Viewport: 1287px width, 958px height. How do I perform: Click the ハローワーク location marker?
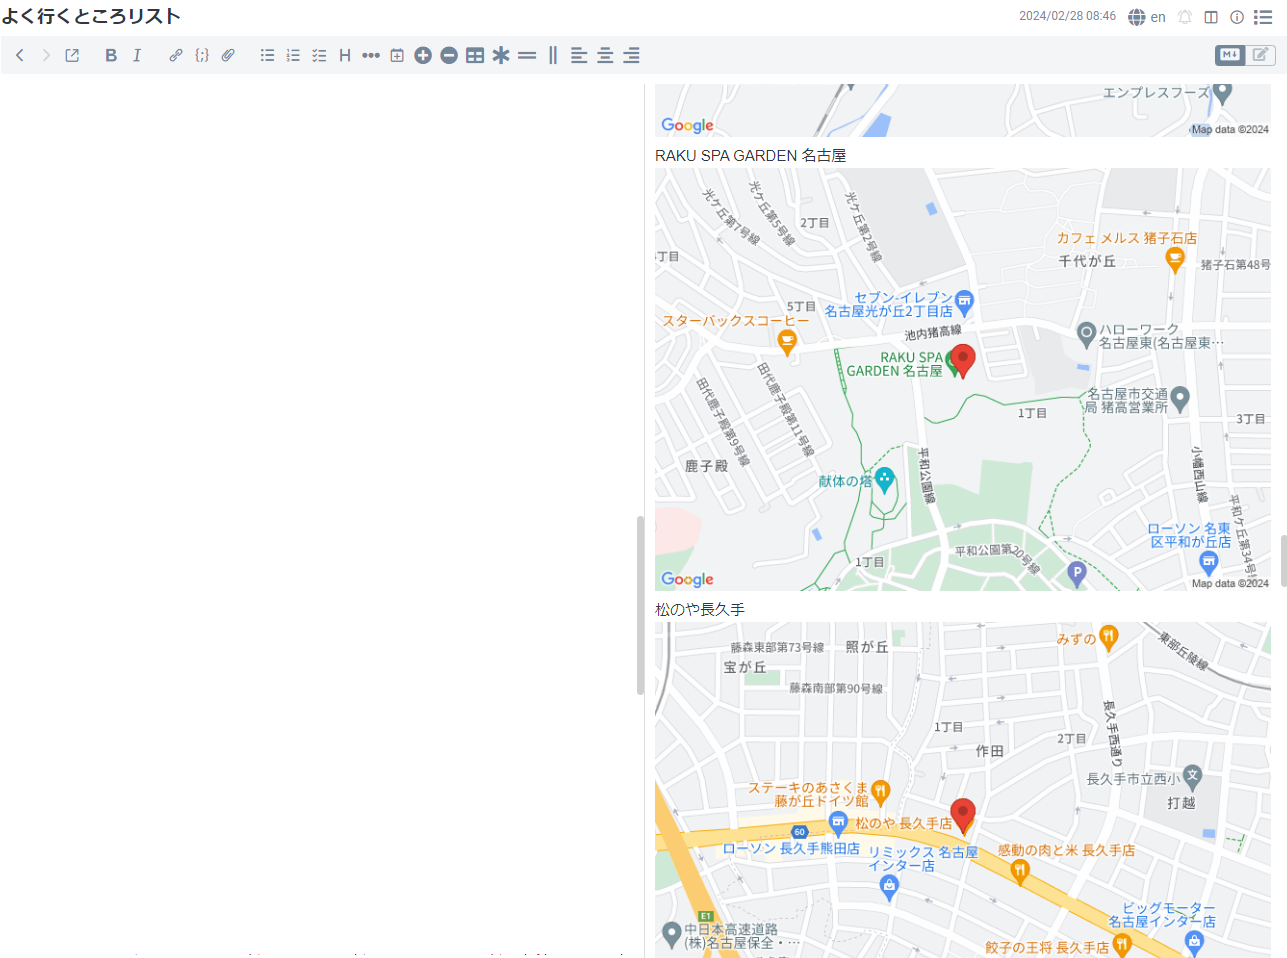coord(1086,334)
